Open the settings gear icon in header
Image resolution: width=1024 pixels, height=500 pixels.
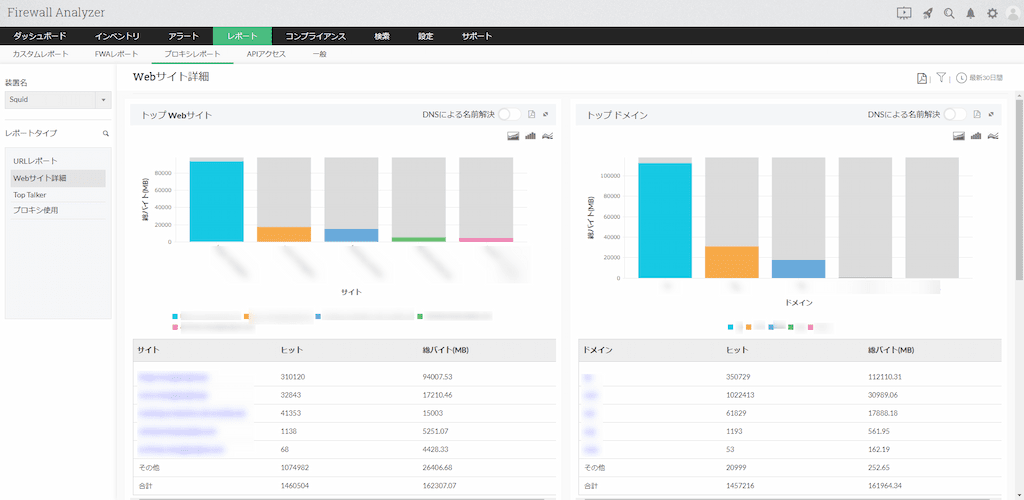pos(993,13)
